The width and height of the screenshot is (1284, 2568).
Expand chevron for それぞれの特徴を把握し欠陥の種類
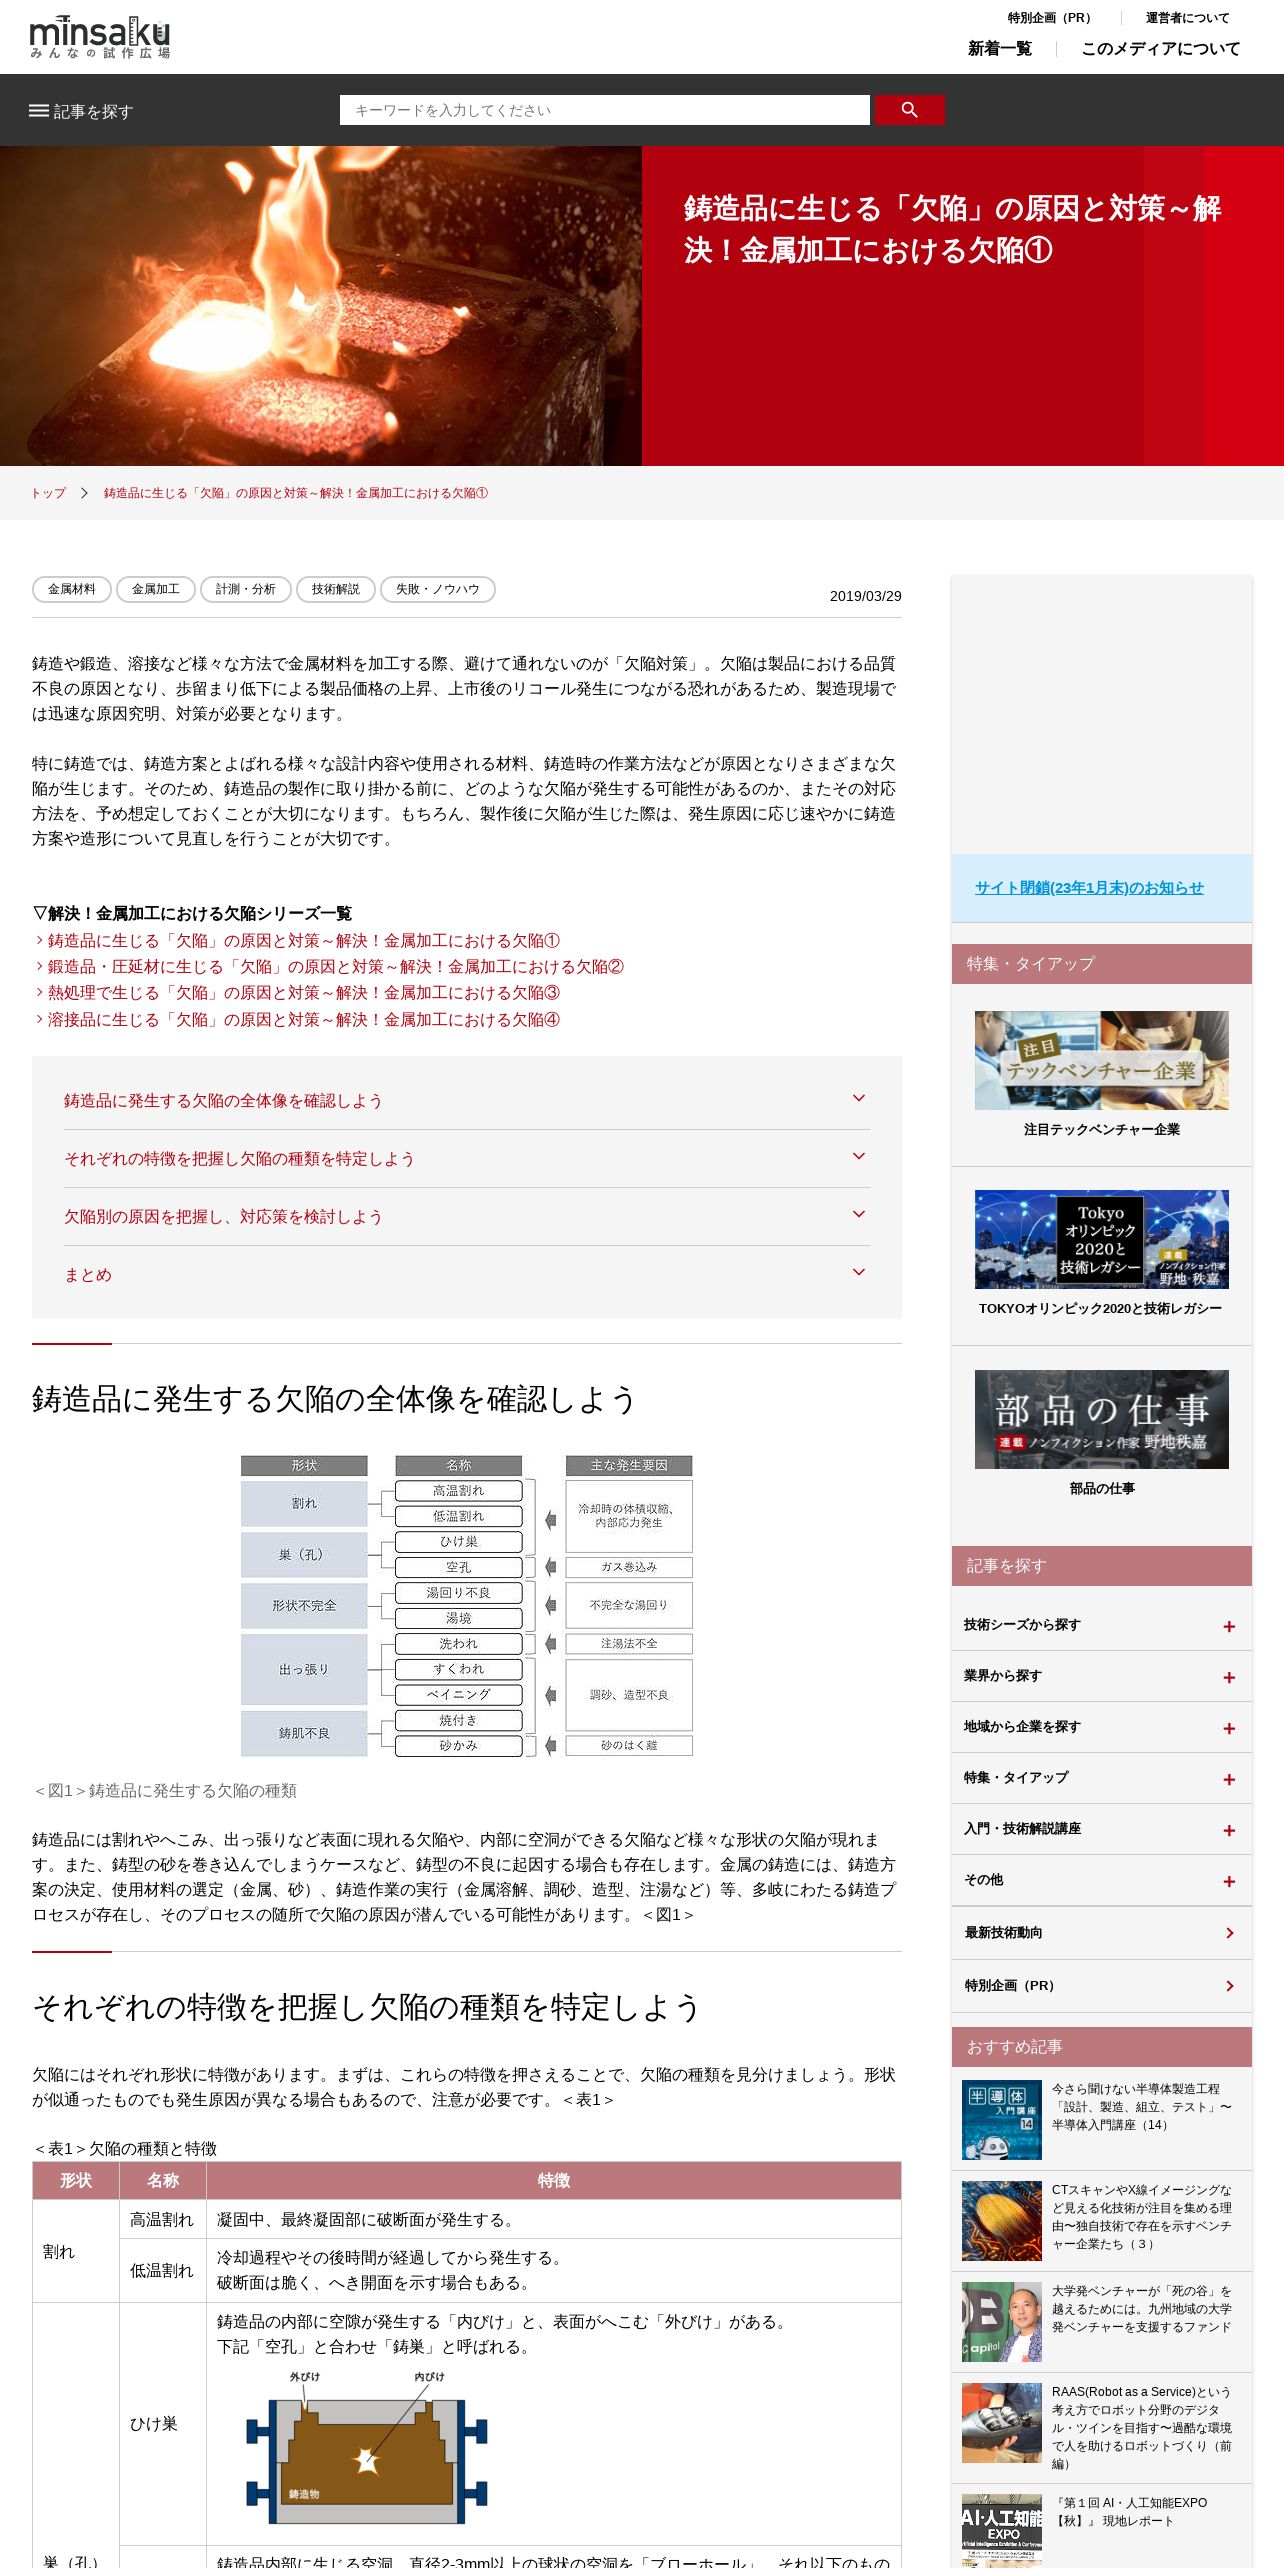pyautogui.click(x=858, y=1156)
